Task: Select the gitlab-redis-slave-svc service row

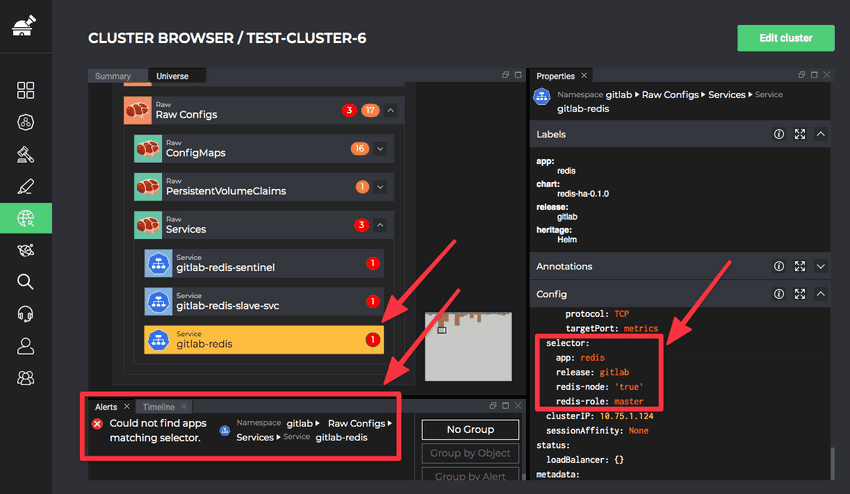Action: 264,301
